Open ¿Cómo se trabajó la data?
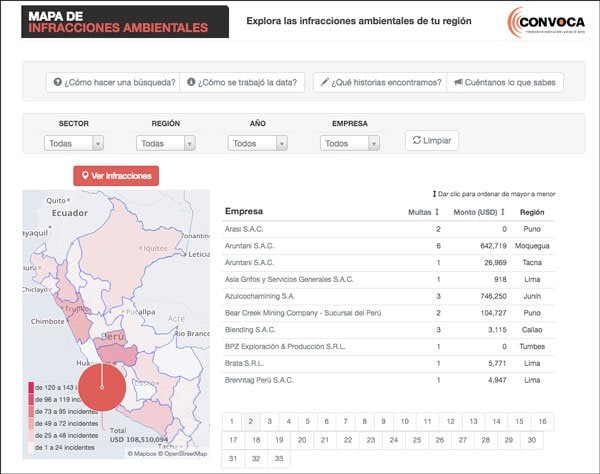The height and width of the screenshot is (474, 600). (242, 82)
